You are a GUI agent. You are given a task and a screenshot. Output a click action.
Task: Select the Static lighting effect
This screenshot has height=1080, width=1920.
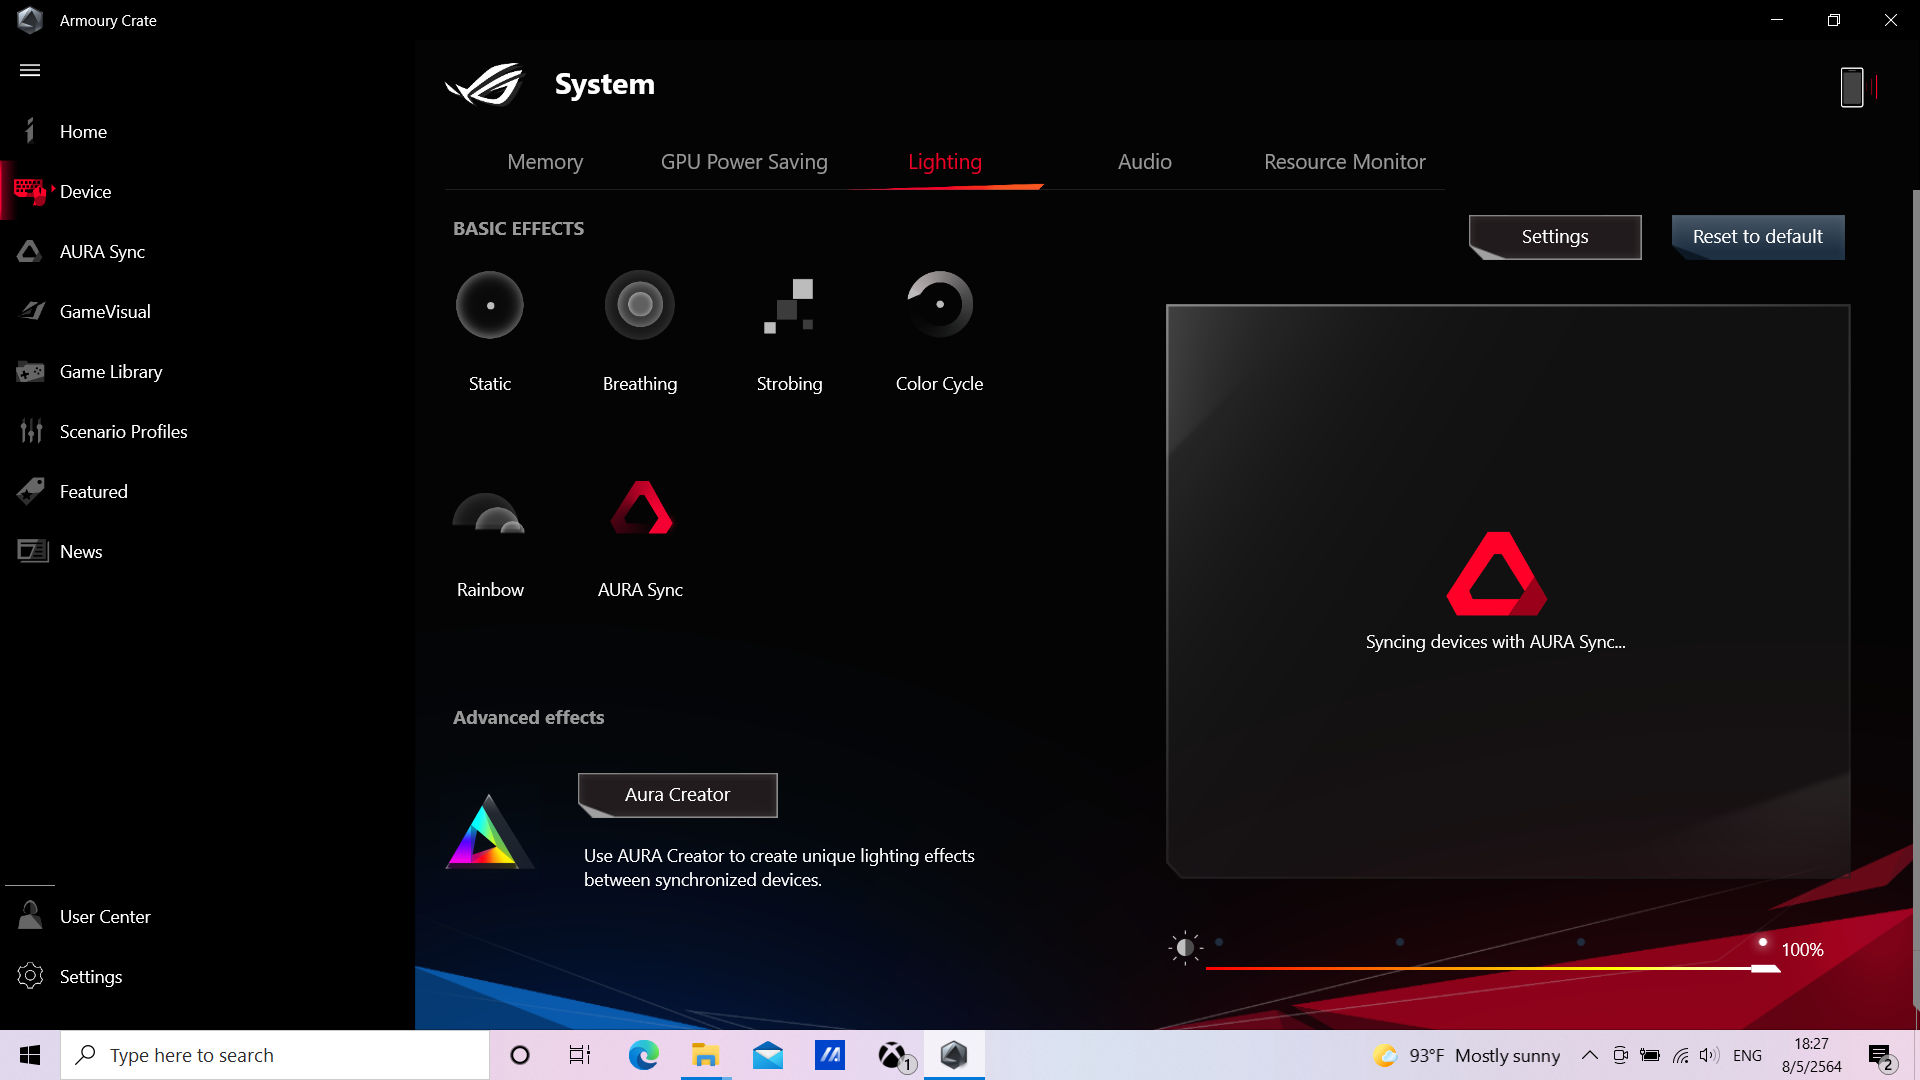[x=490, y=305]
